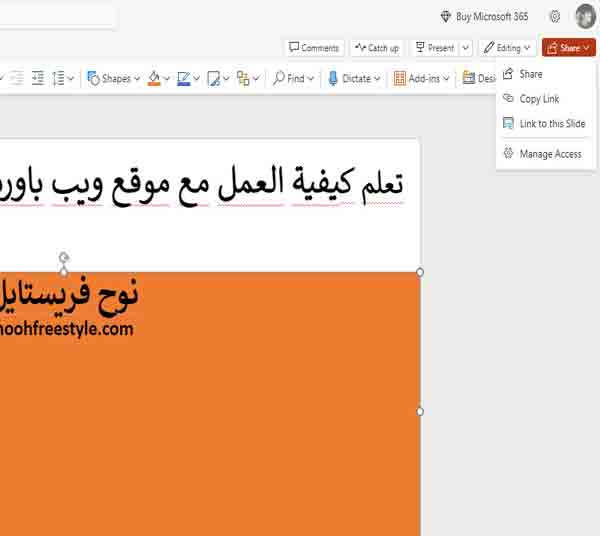Open the Shapes gallery
This screenshot has width=600, height=536.
point(109,78)
